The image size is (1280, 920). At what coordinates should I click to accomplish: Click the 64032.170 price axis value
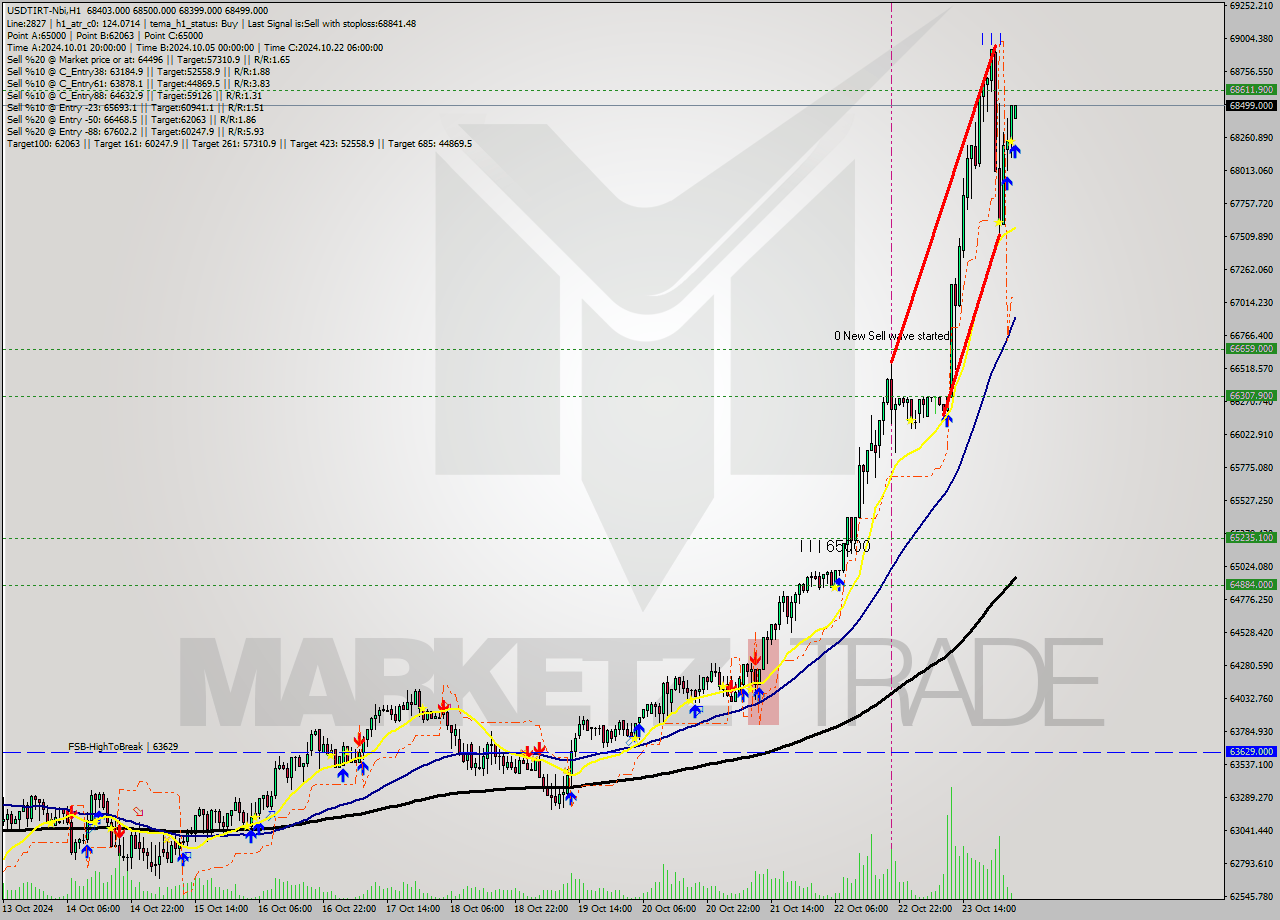[x=1252, y=698]
